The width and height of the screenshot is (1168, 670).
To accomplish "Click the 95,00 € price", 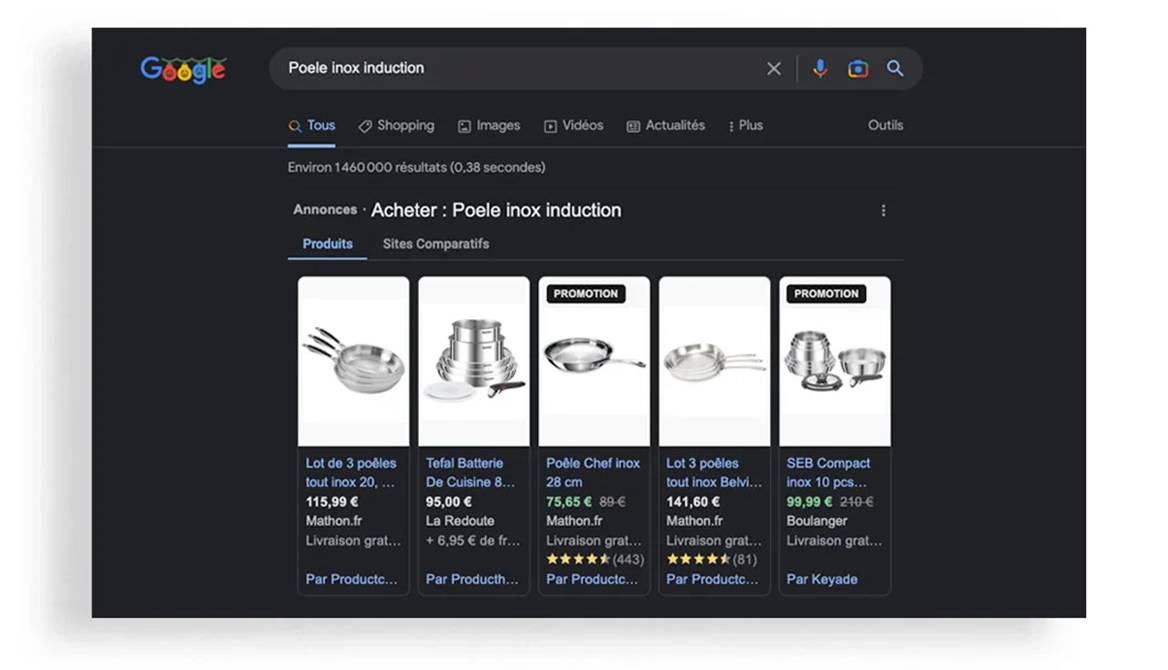I will (448, 502).
